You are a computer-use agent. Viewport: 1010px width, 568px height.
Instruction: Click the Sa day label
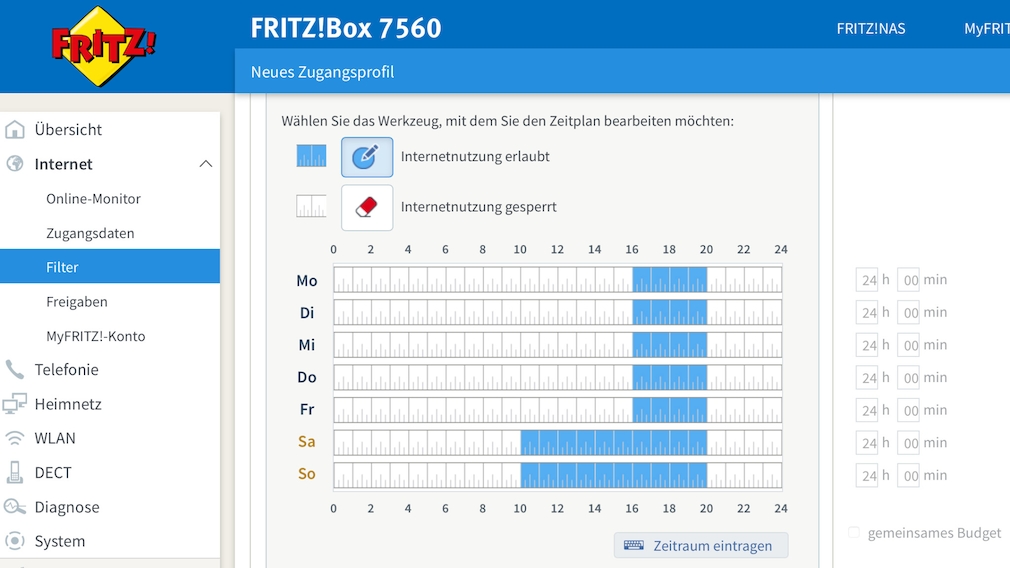click(307, 442)
